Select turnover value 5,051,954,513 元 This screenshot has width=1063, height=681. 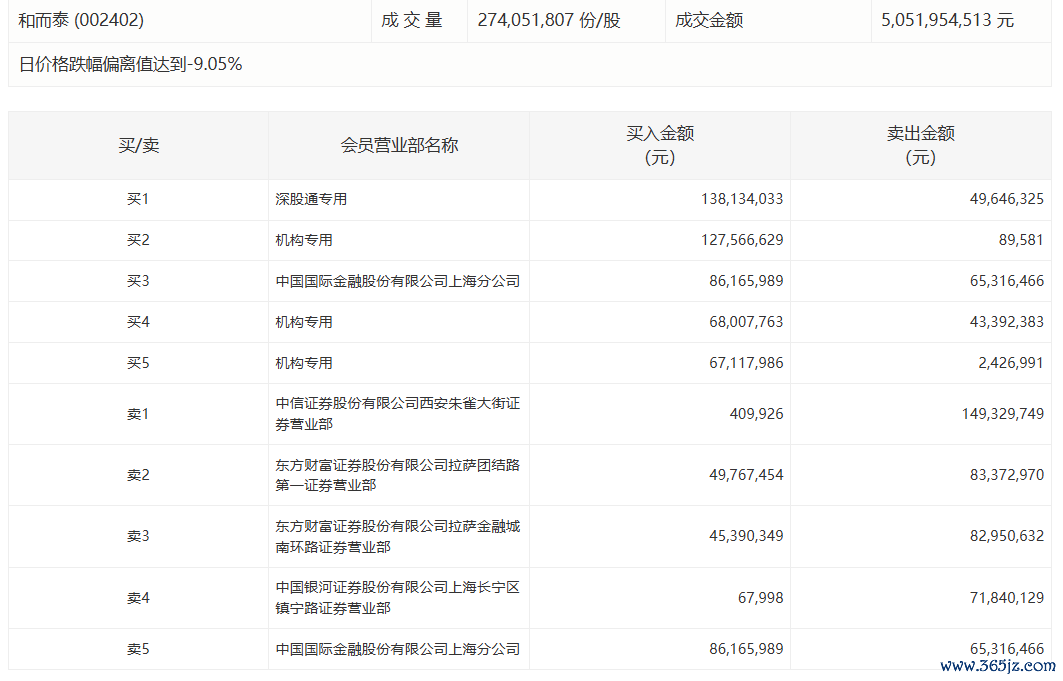click(x=947, y=20)
